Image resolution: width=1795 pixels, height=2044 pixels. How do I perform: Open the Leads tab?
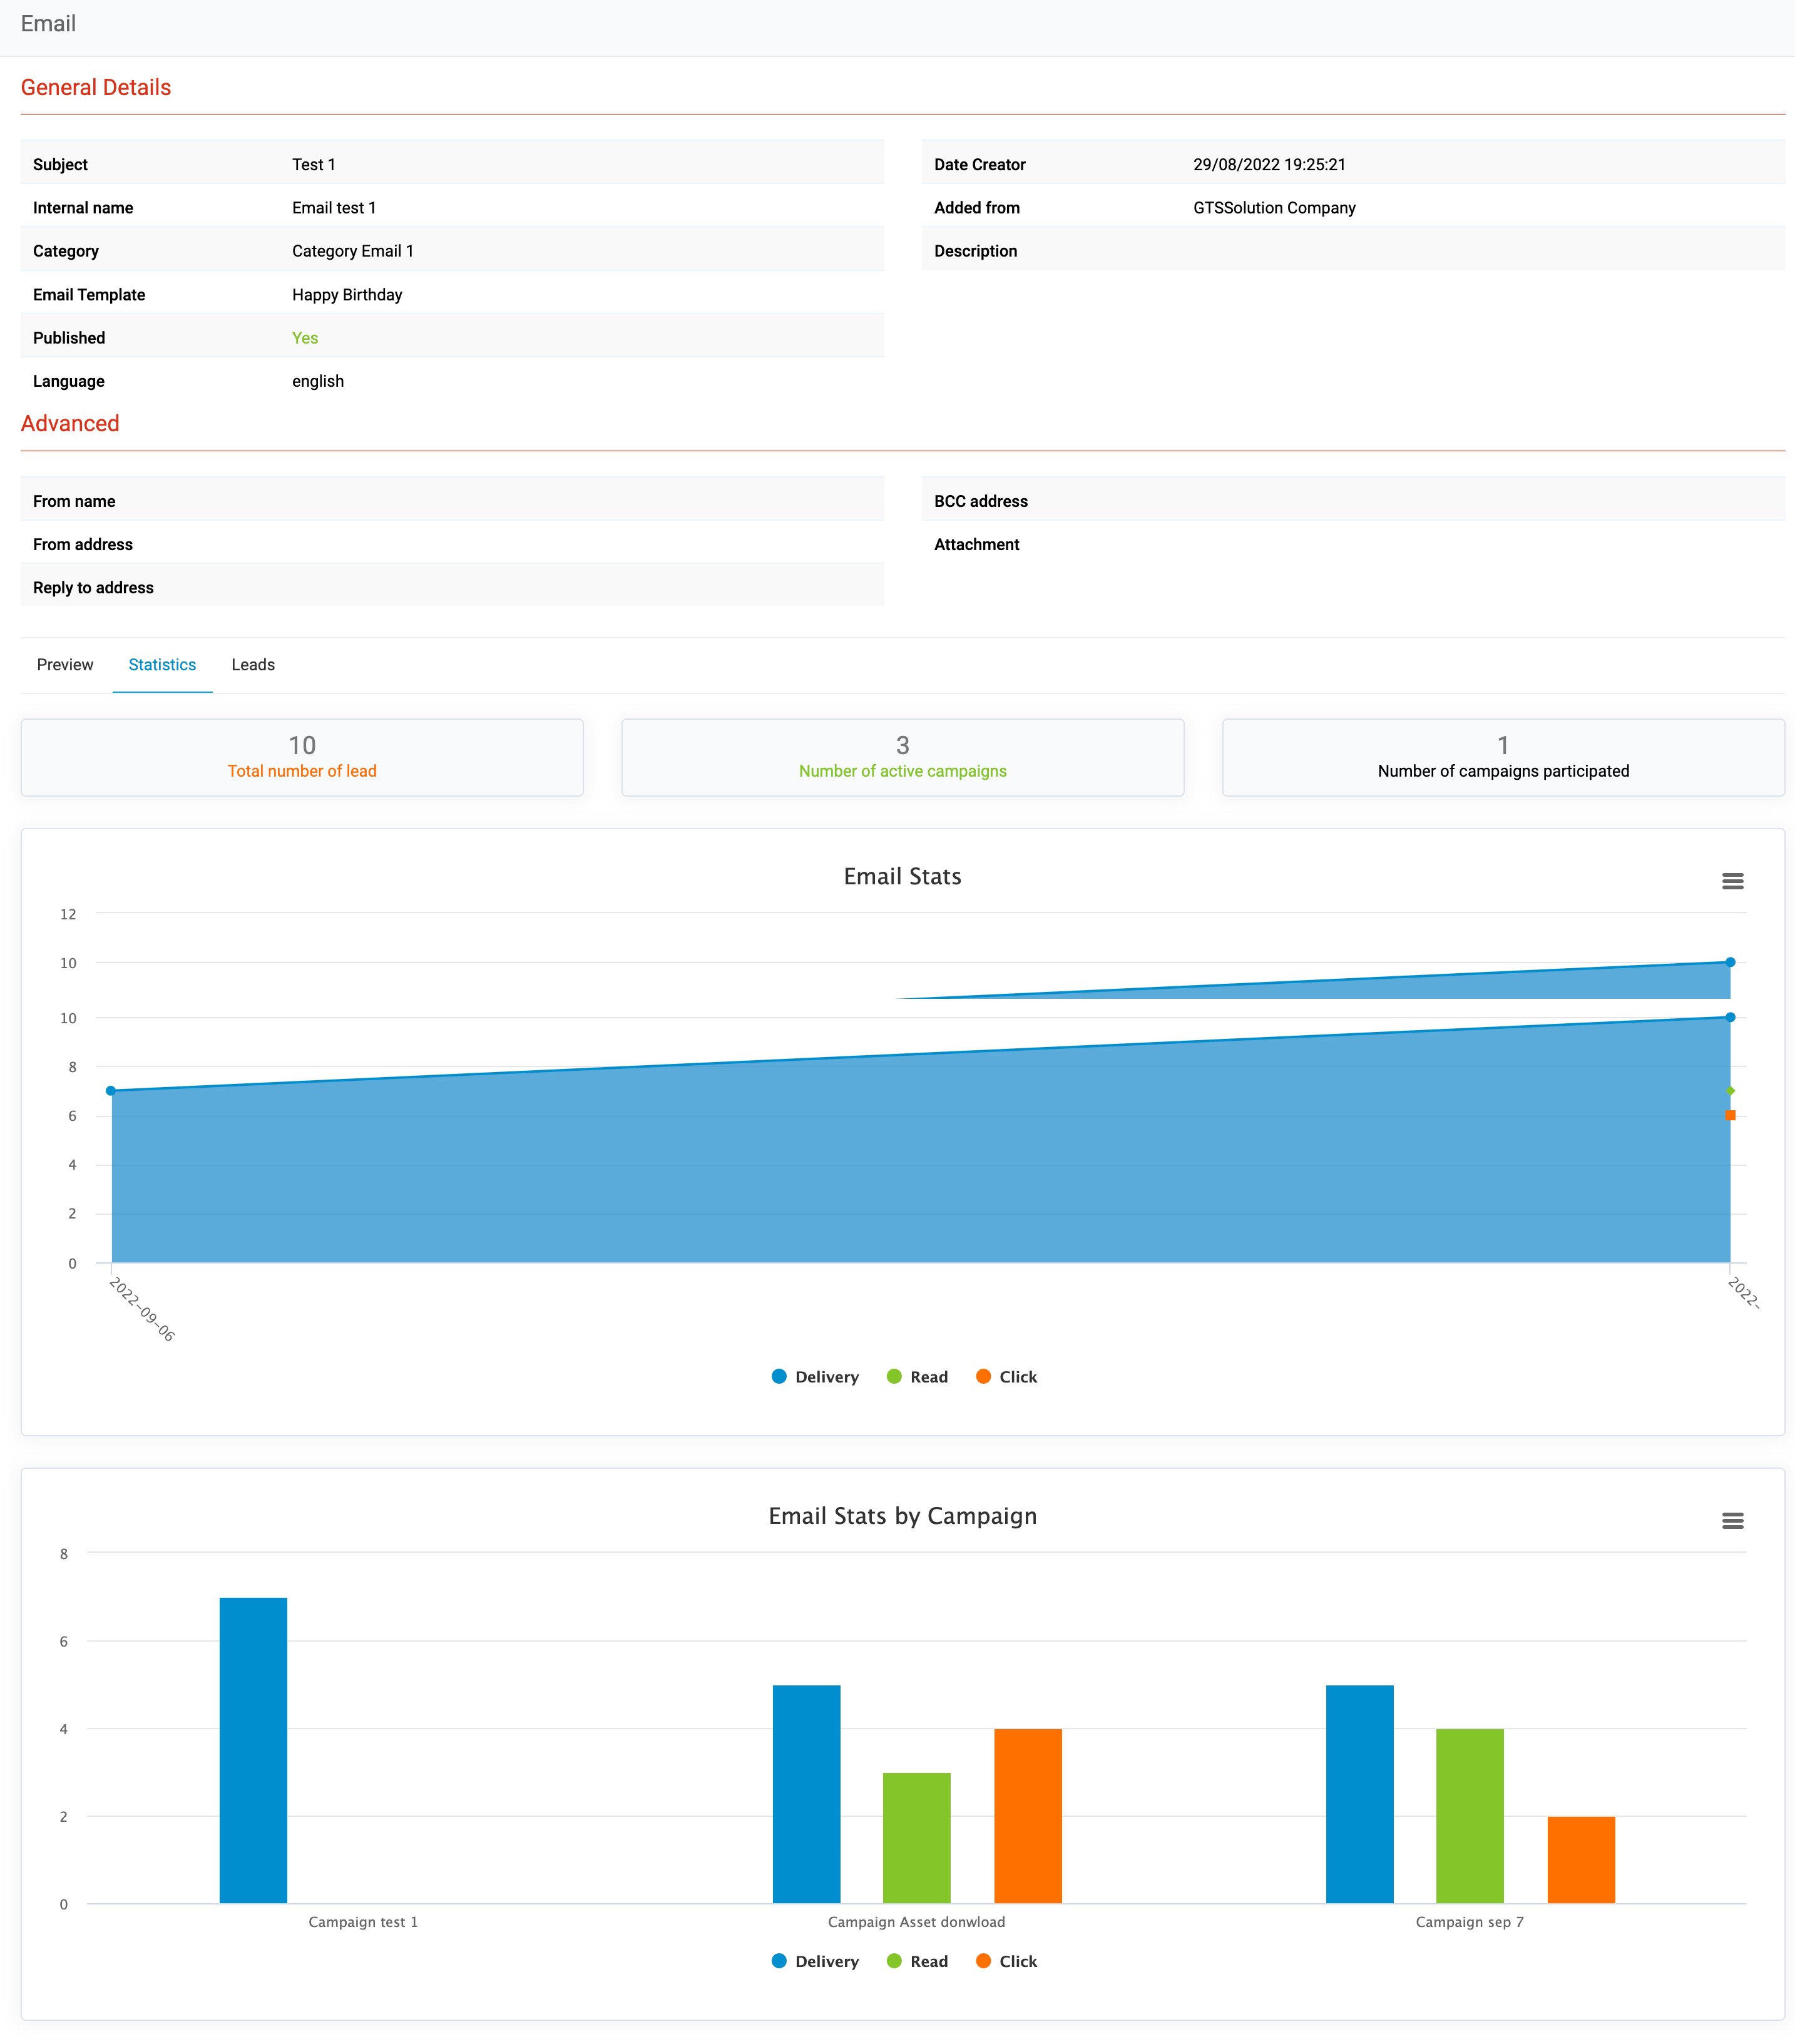coord(253,665)
